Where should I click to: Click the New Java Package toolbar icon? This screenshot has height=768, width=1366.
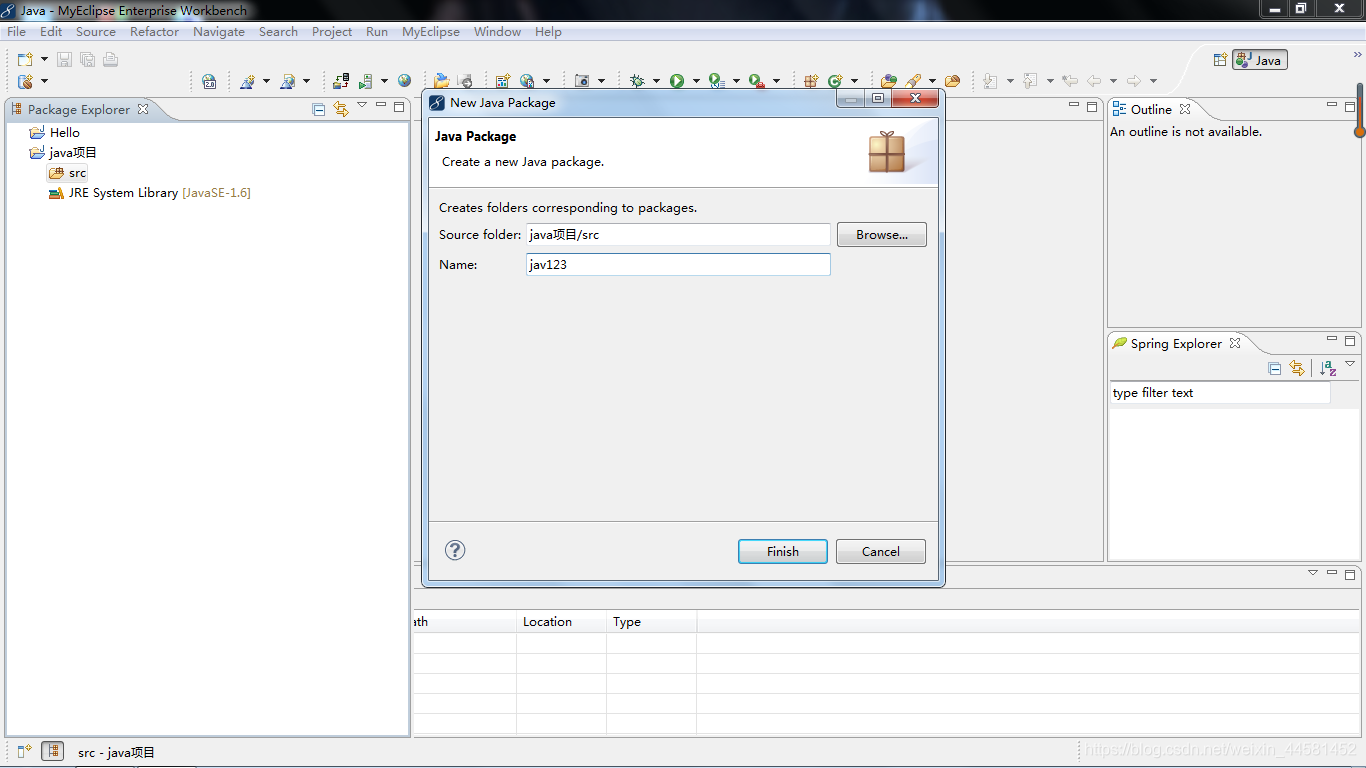click(x=811, y=81)
